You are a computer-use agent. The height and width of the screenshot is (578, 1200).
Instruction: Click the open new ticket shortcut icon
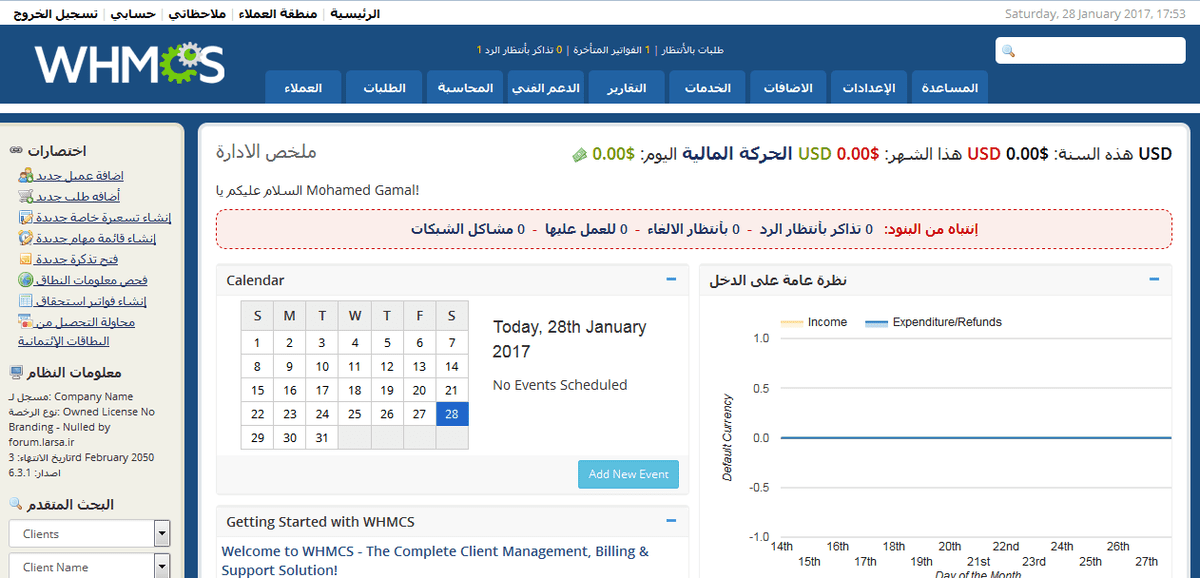[26, 260]
